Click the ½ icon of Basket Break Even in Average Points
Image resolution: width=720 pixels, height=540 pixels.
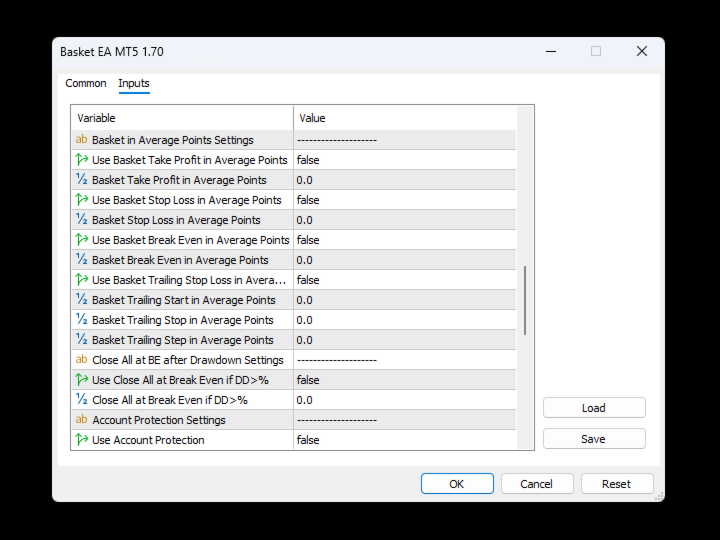point(81,259)
